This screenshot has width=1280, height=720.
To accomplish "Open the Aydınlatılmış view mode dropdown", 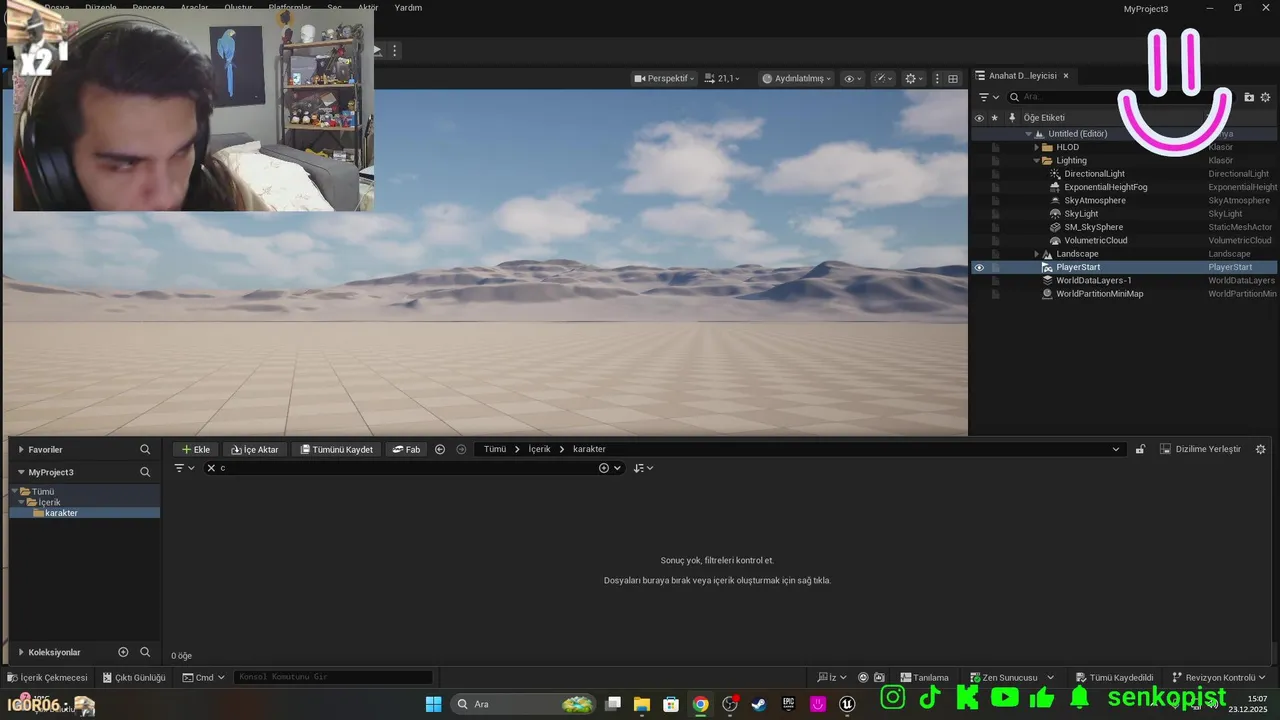I will pos(796,78).
